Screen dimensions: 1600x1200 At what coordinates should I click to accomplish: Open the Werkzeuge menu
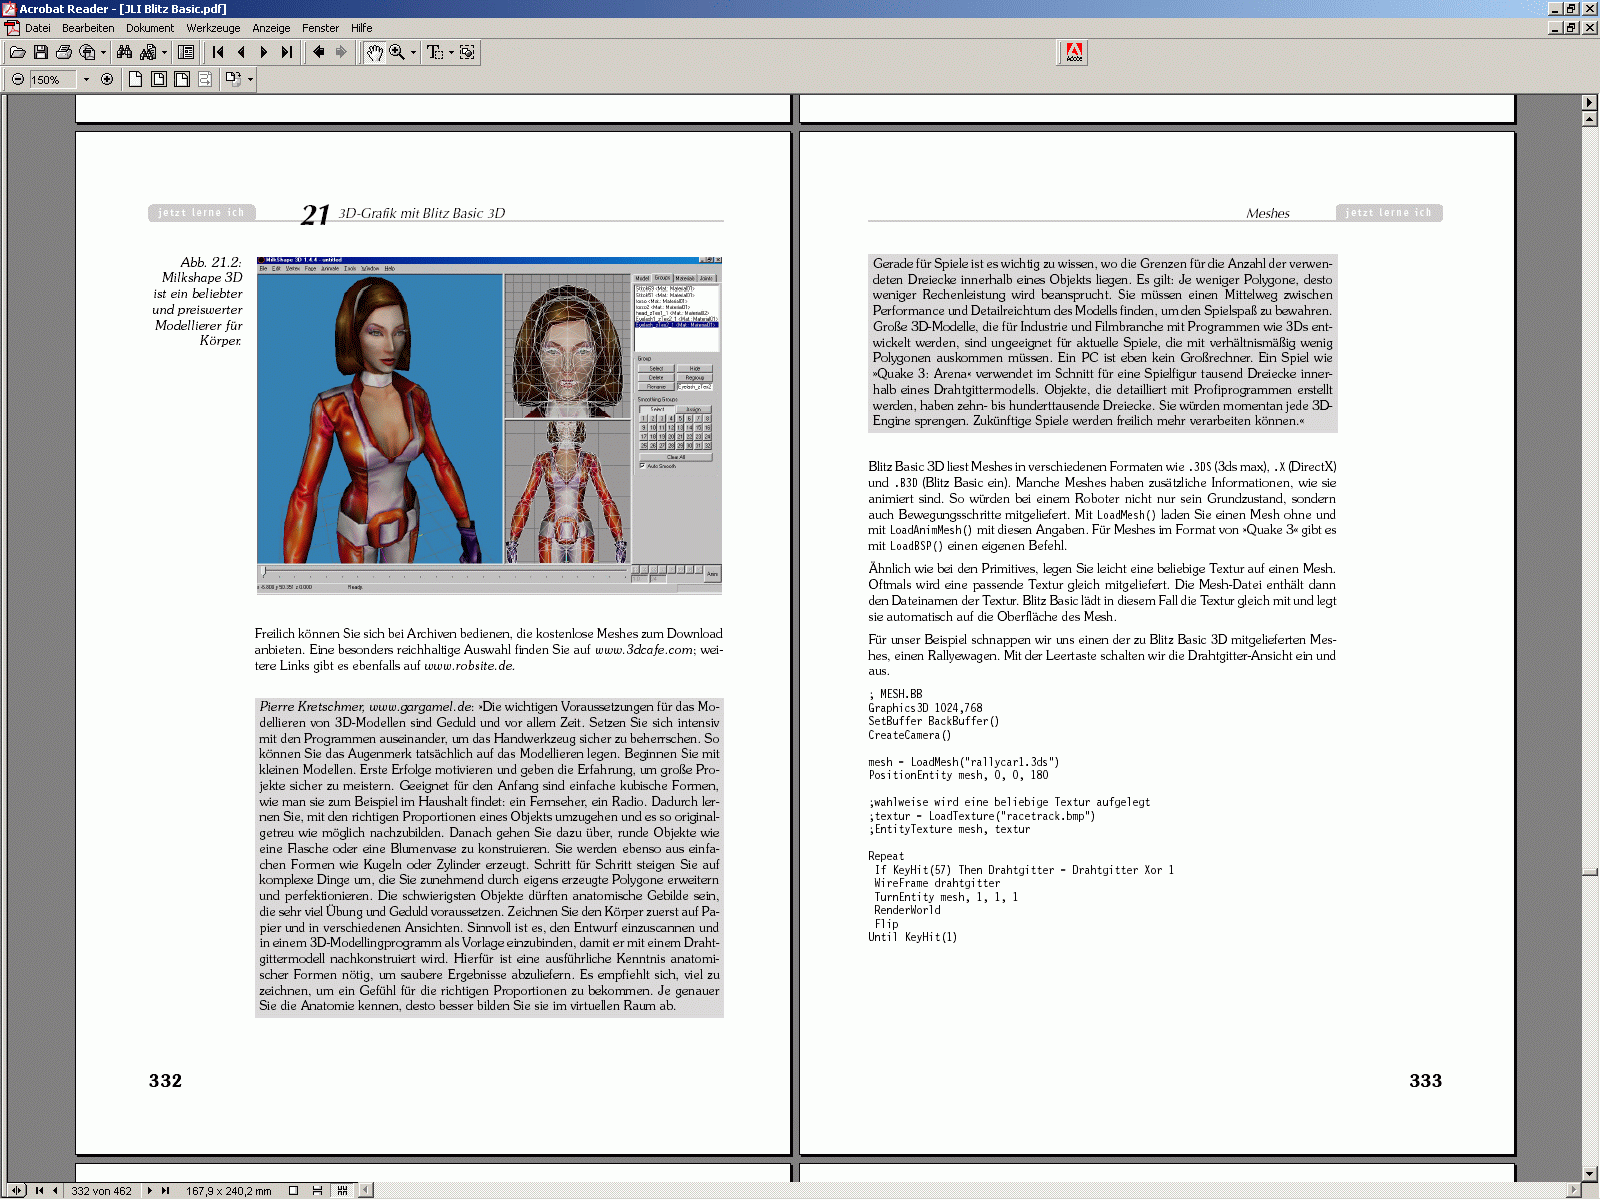[213, 28]
